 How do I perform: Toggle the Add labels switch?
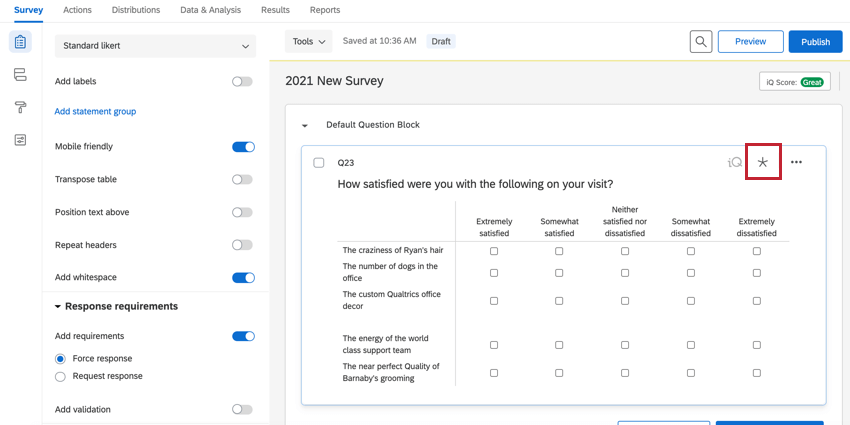click(x=242, y=81)
